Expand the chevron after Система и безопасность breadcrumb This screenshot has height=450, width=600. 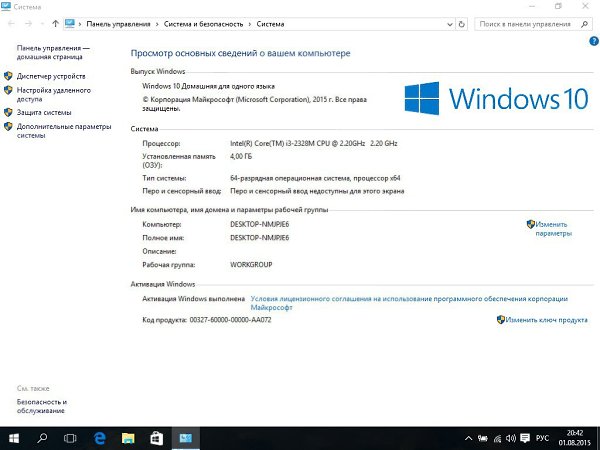click(x=249, y=24)
